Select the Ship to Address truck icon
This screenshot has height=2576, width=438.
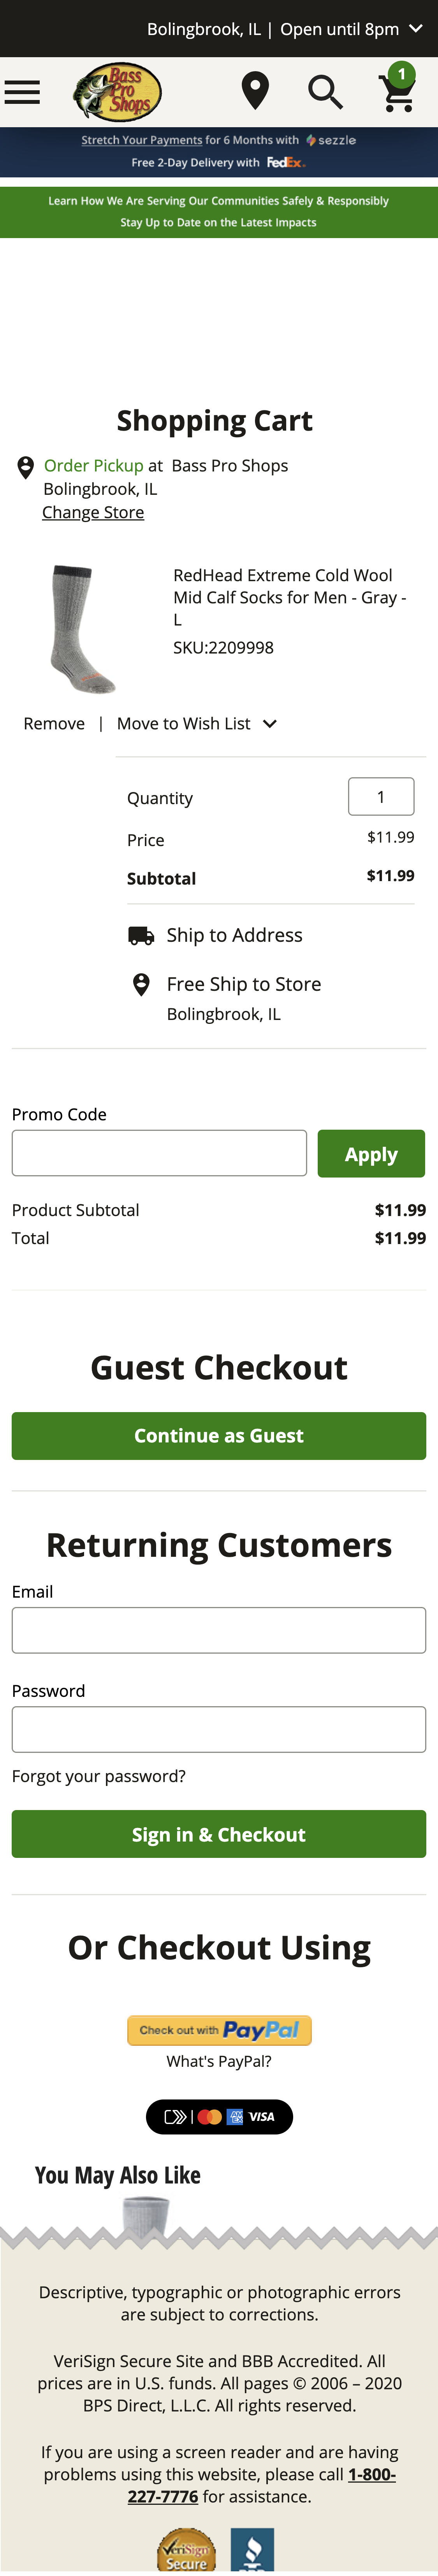[141, 935]
